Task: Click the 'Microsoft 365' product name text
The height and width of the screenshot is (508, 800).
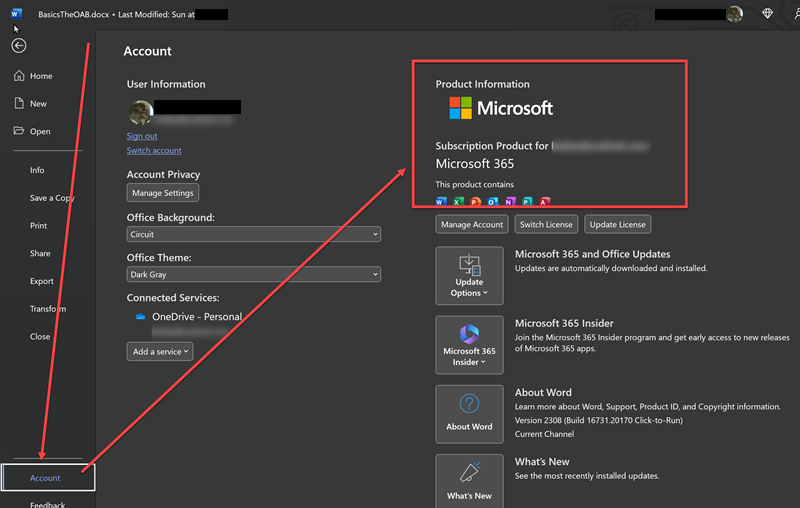Action: click(474, 164)
